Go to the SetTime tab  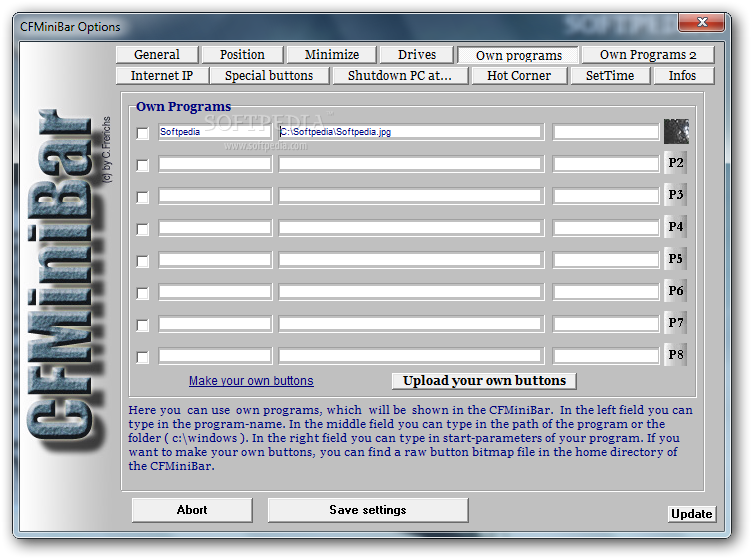[x=610, y=76]
